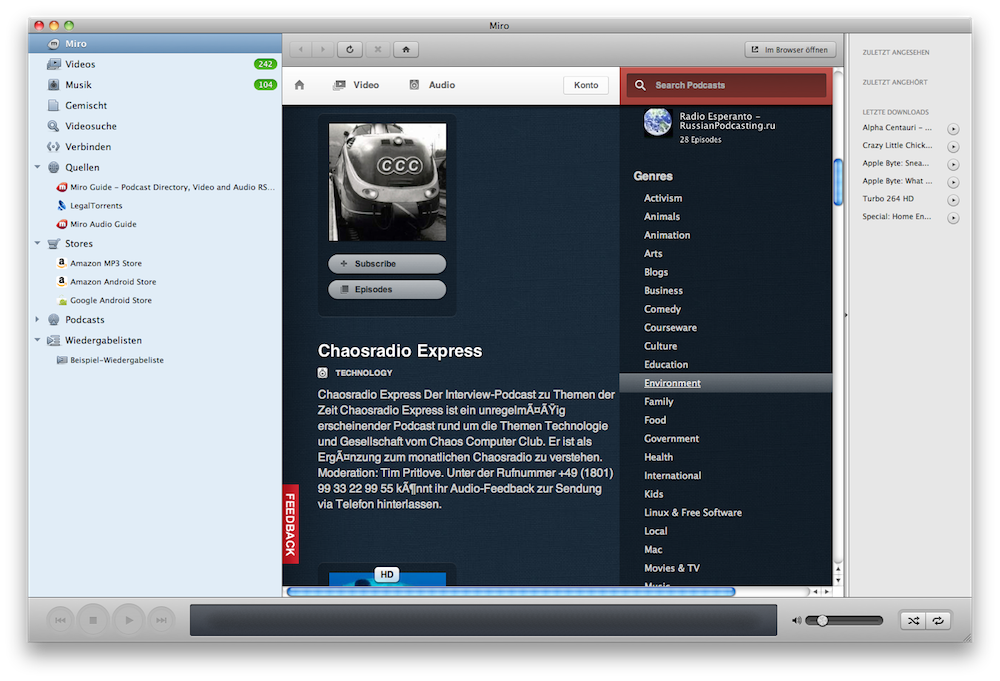Click the skip forward playback icon
This screenshot has width=1000, height=681.
(160, 621)
